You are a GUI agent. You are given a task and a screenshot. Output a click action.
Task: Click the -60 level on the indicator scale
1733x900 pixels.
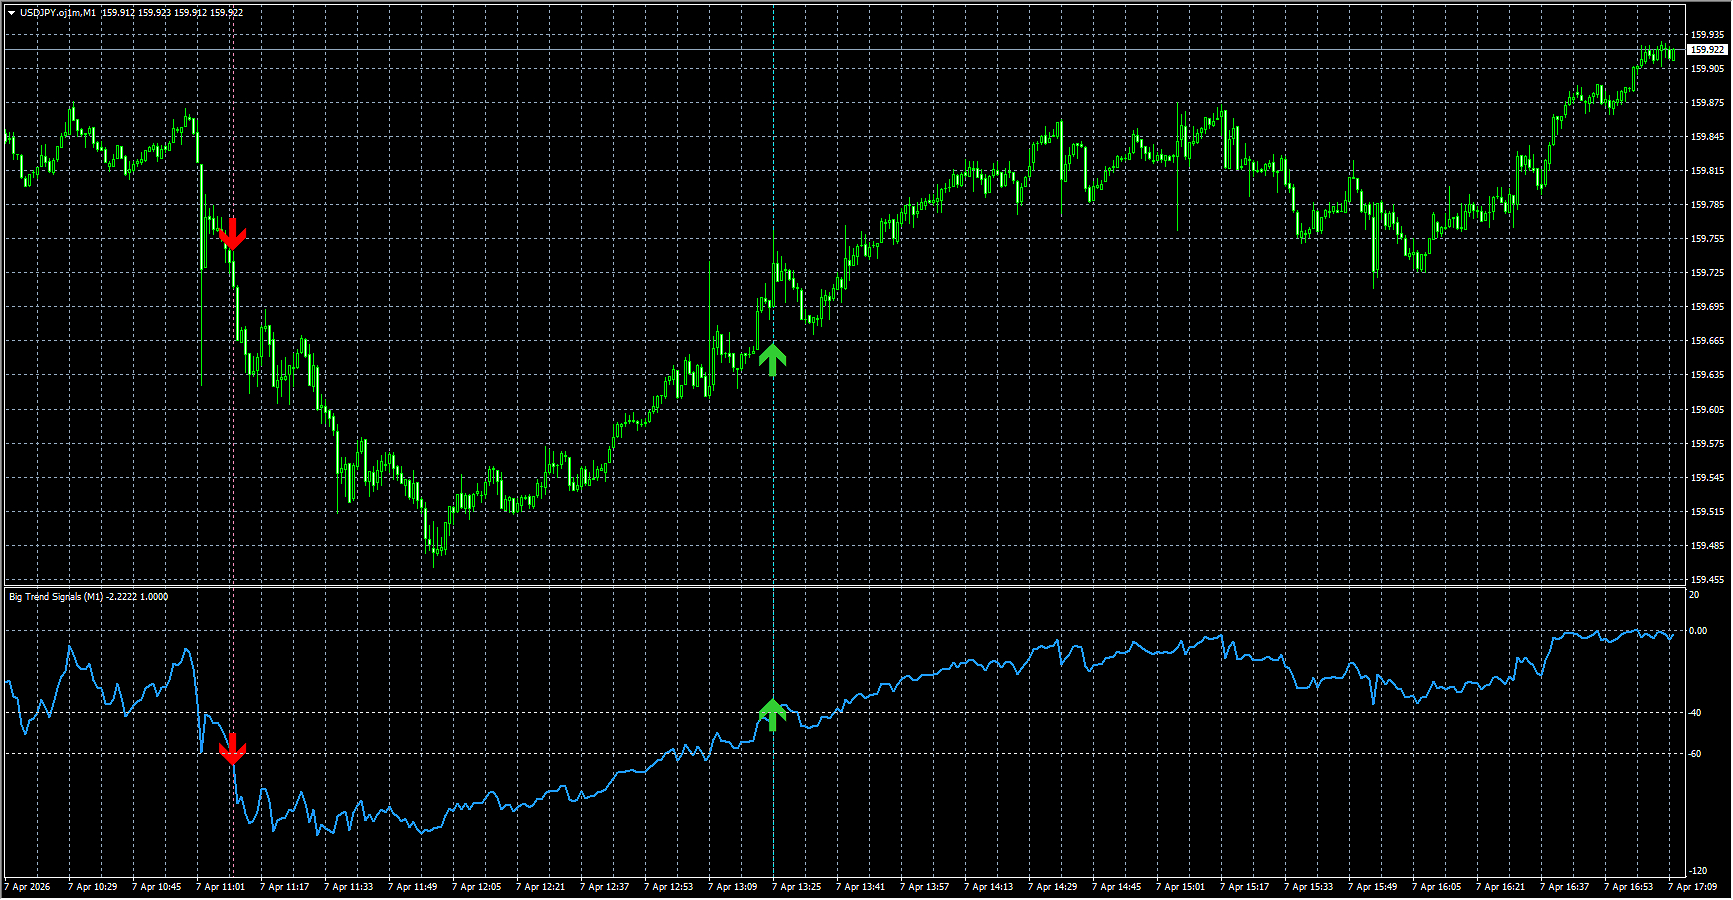tap(1695, 754)
